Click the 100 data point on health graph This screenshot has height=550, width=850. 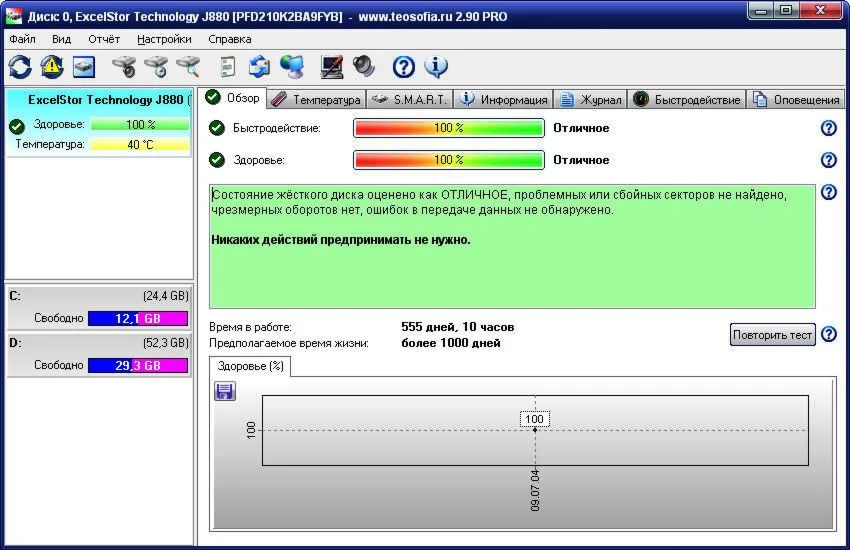(535, 430)
